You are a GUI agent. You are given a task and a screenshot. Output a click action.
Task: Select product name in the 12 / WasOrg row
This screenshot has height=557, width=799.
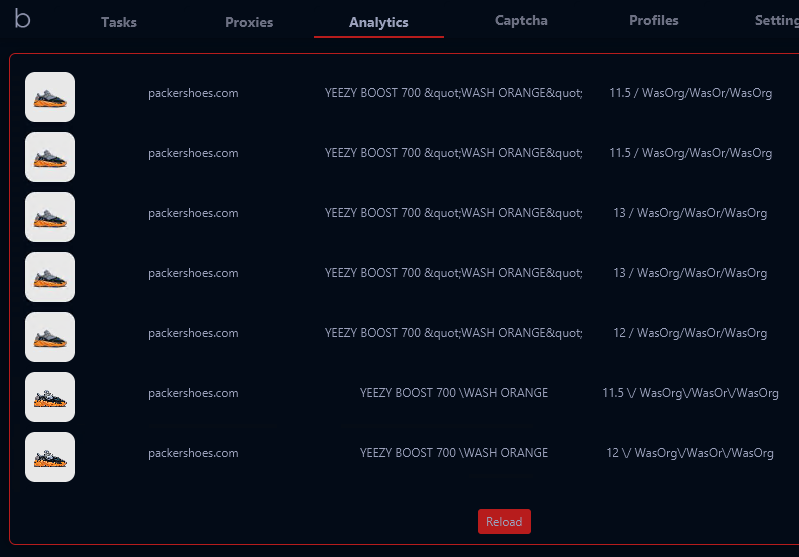click(454, 333)
